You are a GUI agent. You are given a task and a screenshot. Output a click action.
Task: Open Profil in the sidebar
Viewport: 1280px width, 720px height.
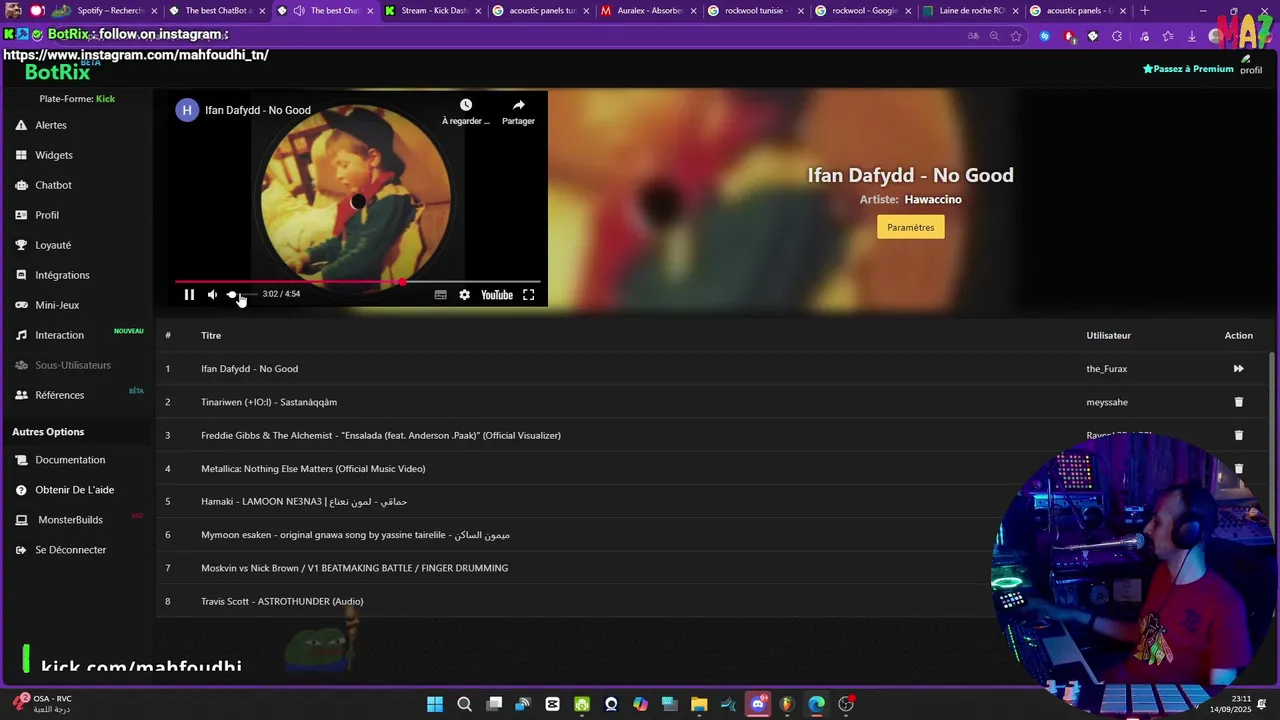[47, 215]
